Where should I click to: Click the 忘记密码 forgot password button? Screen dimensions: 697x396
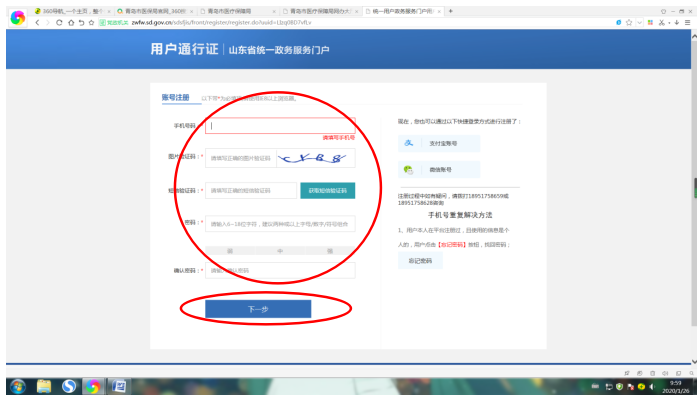[420, 261]
